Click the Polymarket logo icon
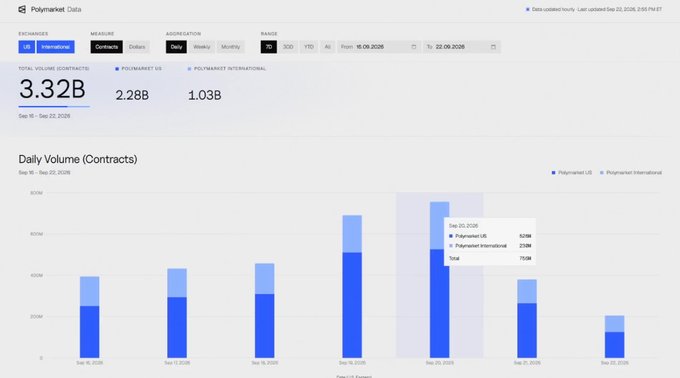680x378 pixels. [x=22, y=9]
